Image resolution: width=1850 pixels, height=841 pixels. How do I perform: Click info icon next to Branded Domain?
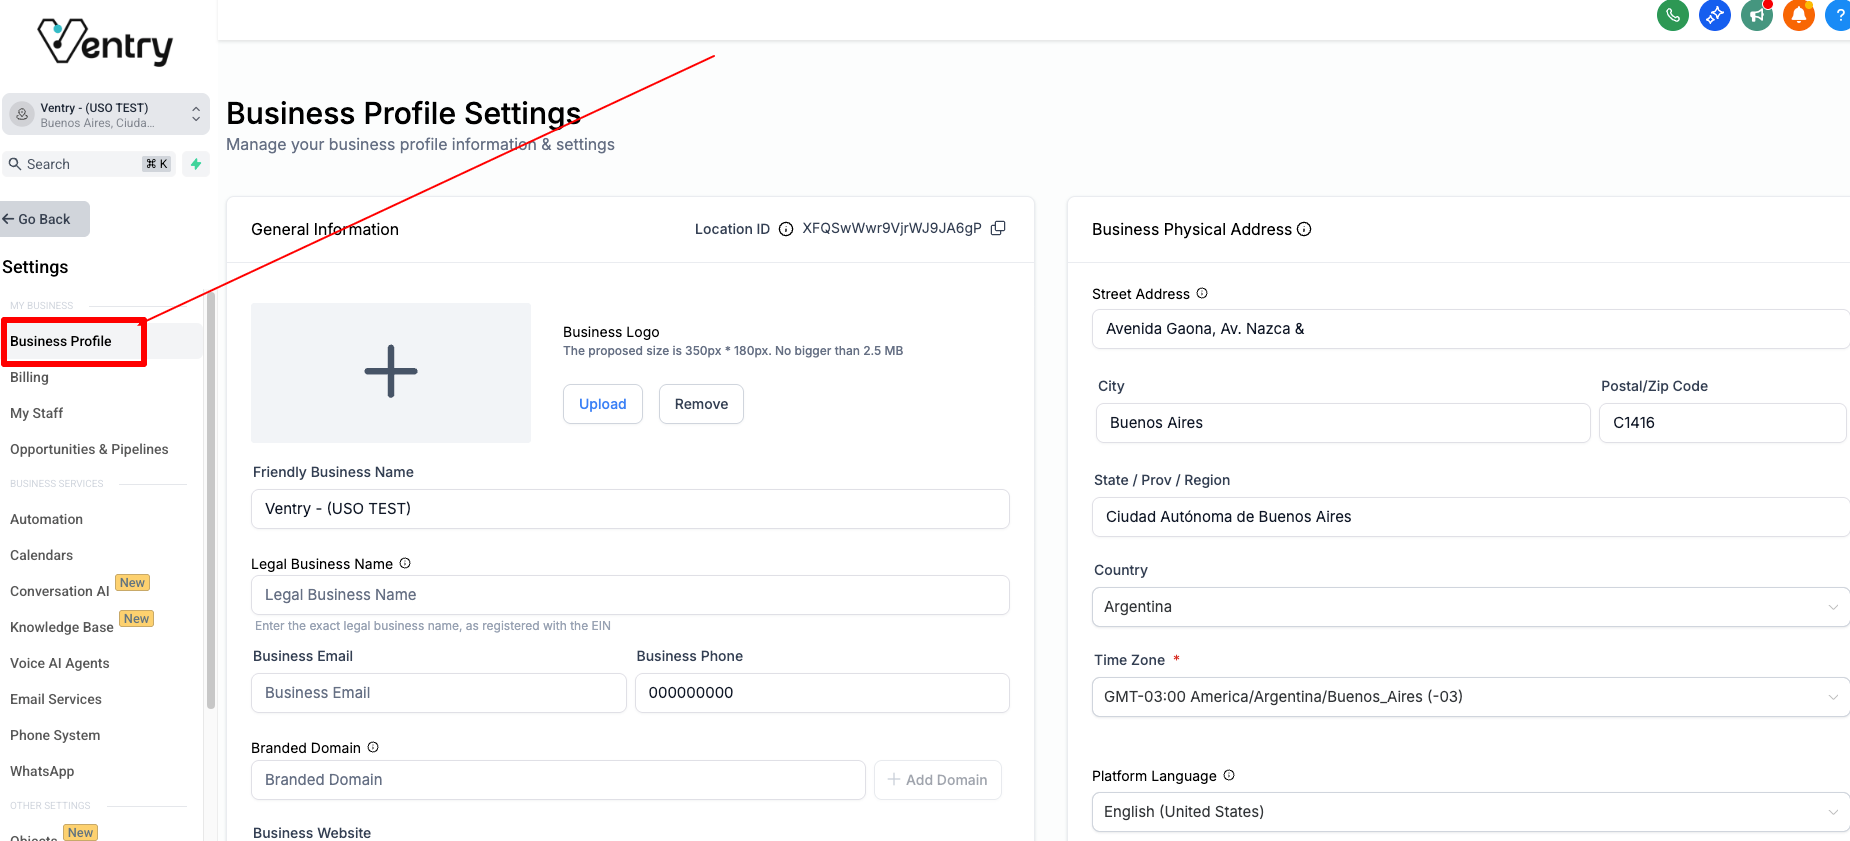373,747
